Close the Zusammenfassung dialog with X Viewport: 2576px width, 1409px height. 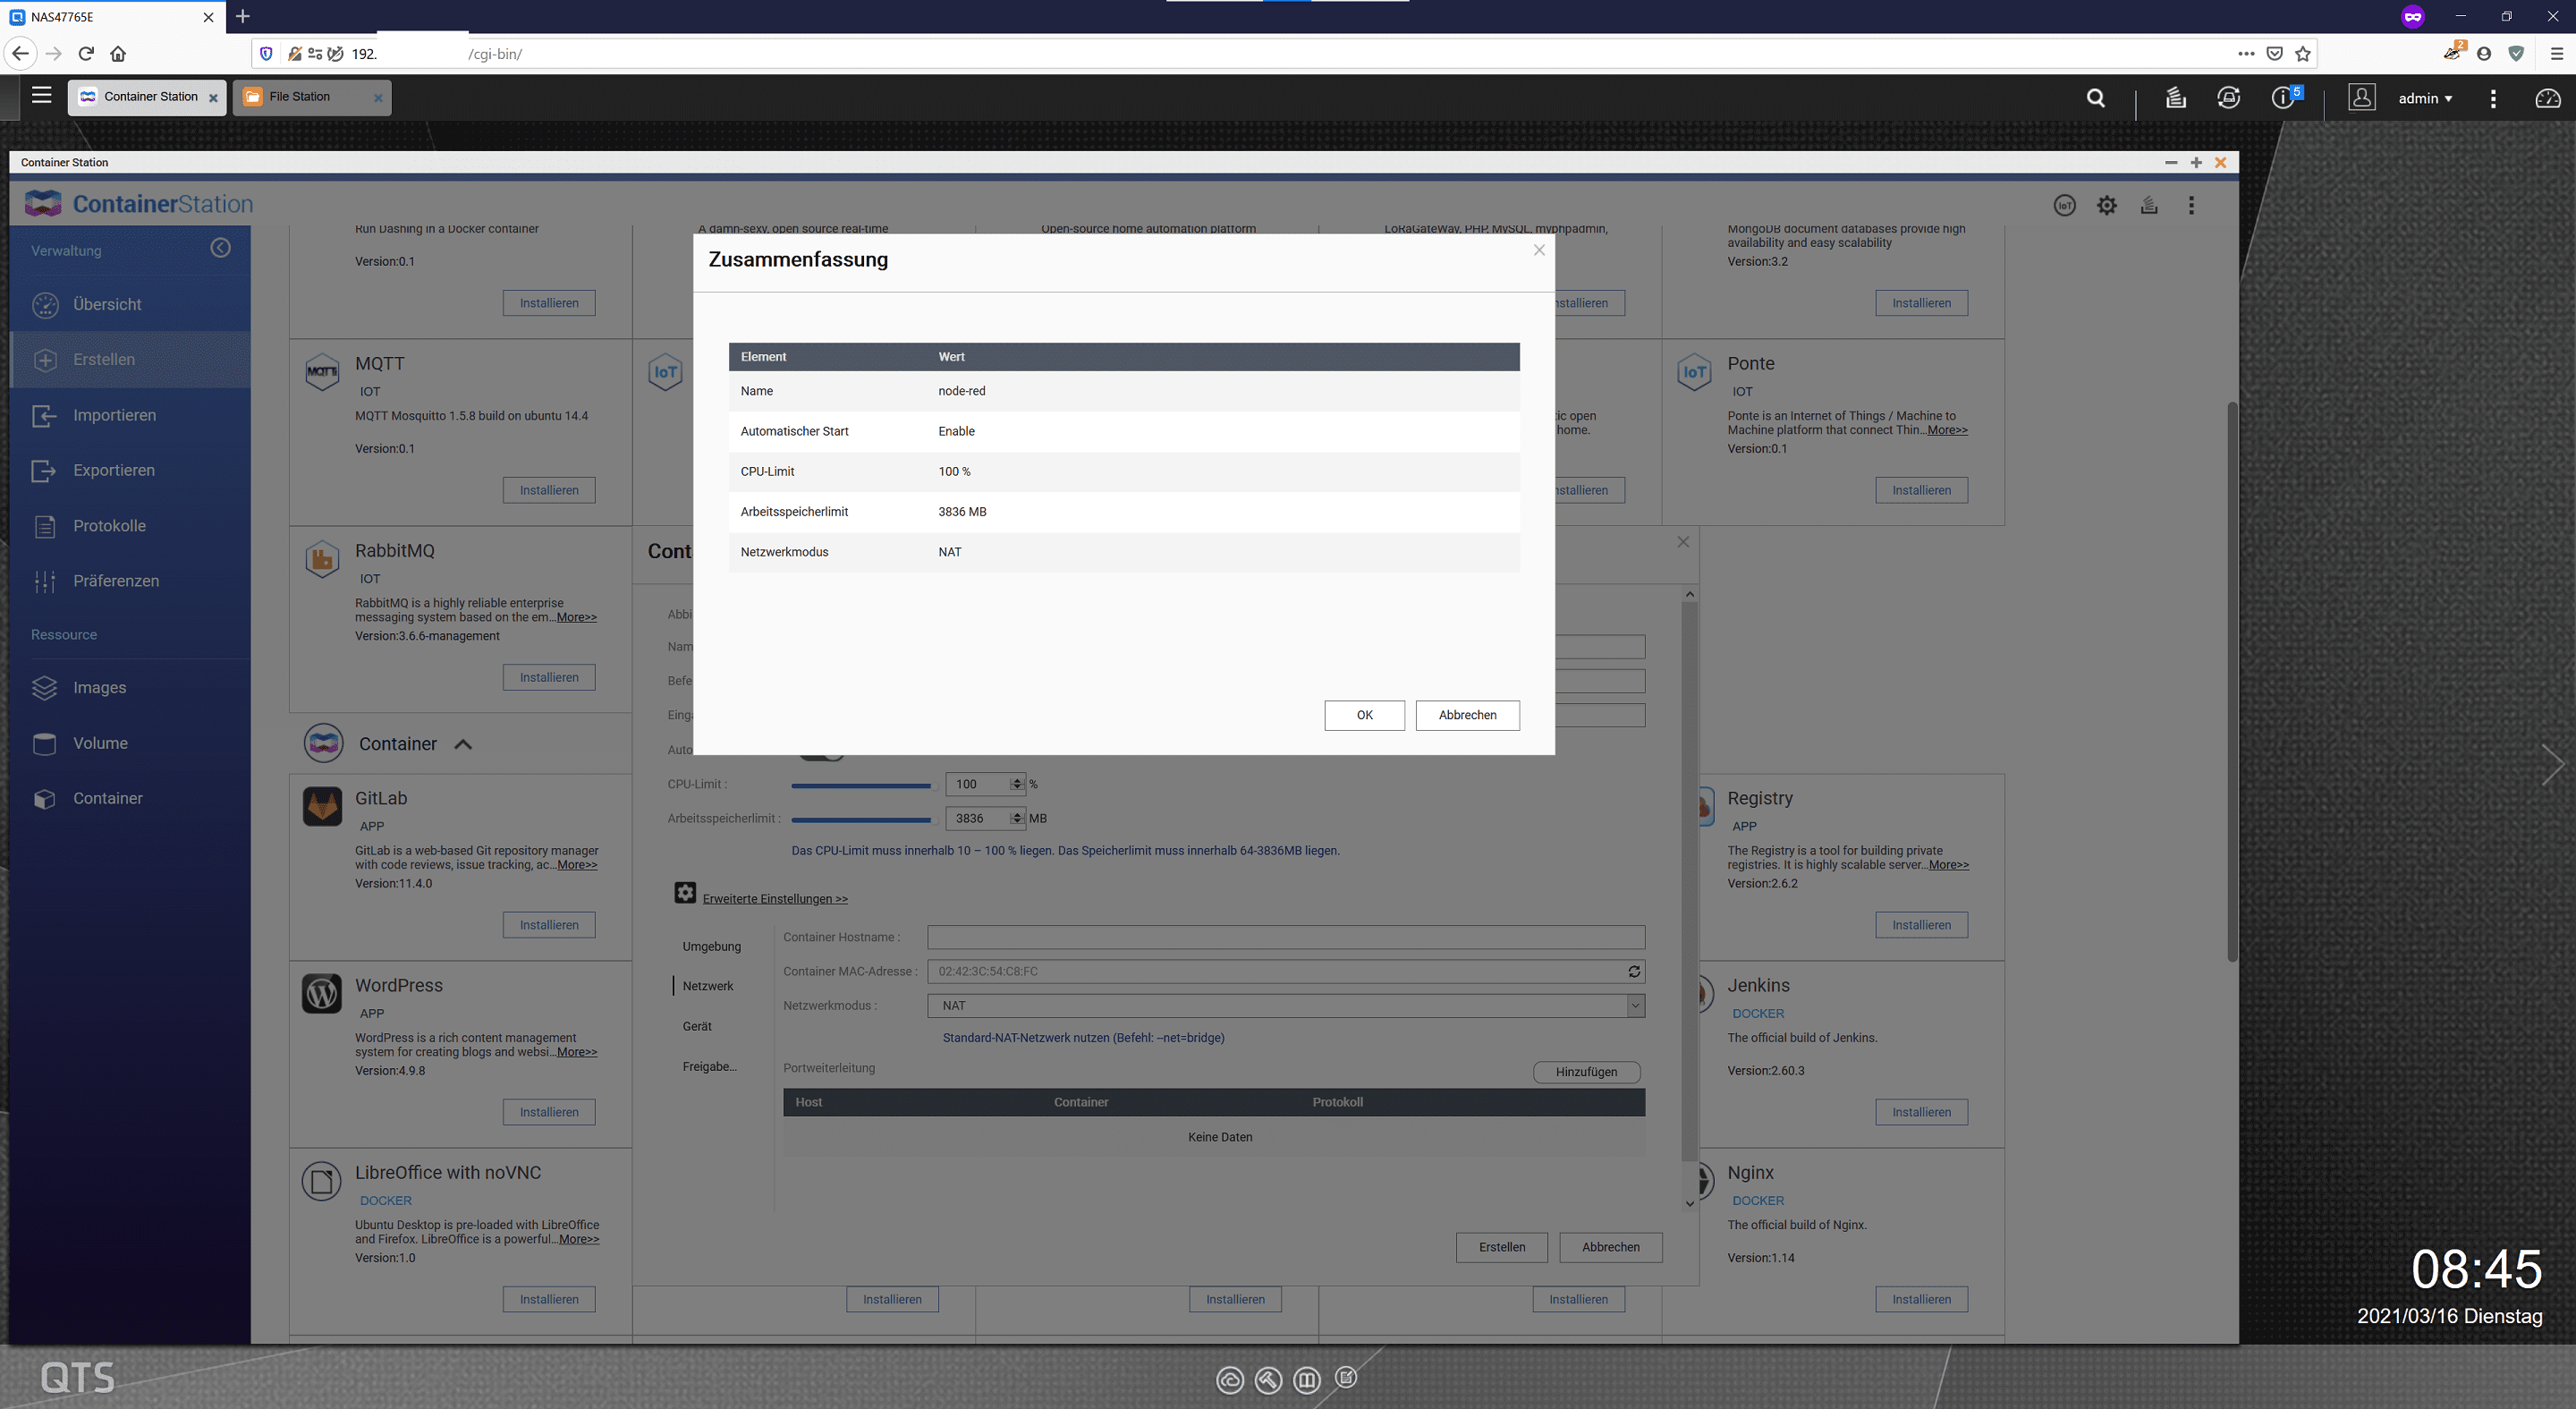(x=1539, y=250)
